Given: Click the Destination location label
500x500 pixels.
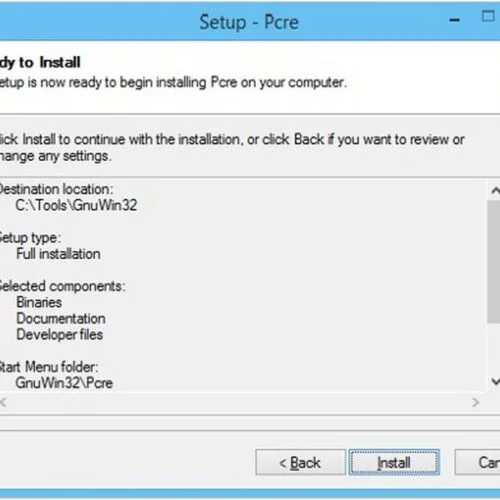Looking at the screenshot, I should (x=56, y=189).
